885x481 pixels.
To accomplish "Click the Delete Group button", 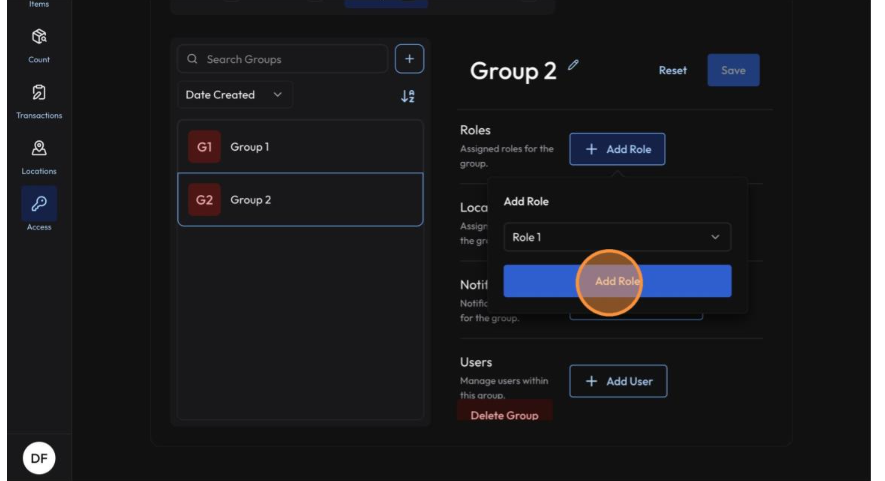I will point(504,411).
